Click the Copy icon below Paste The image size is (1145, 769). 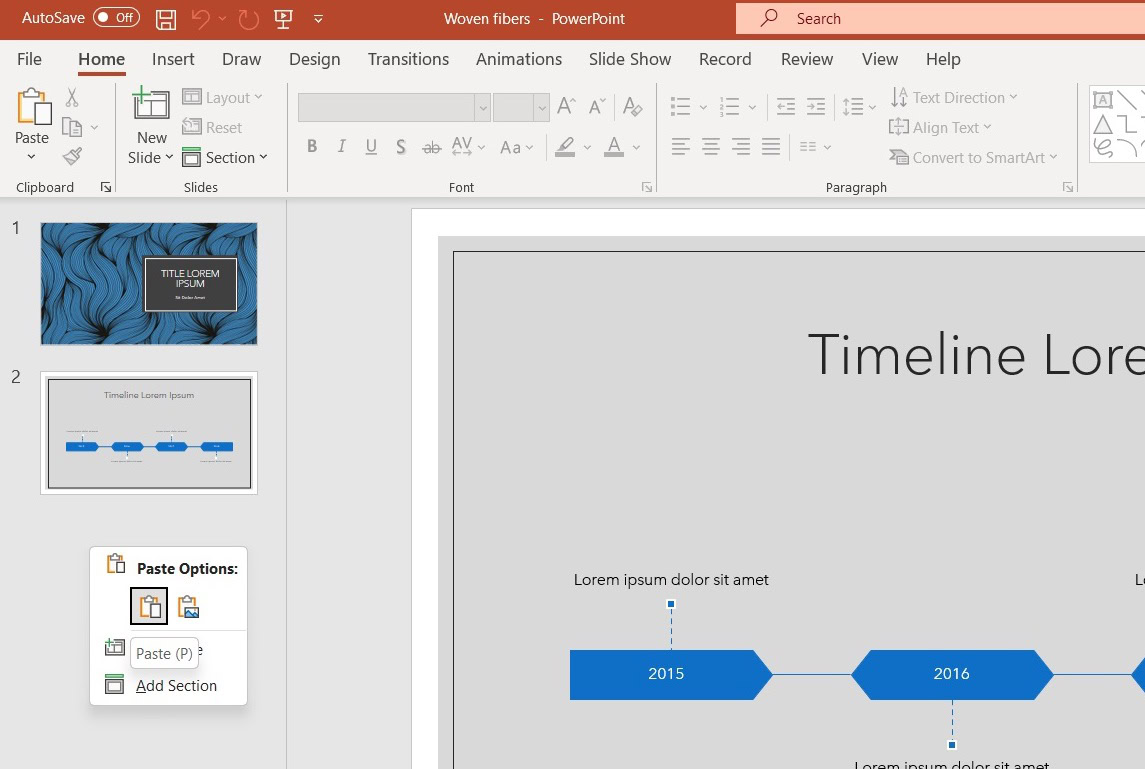coord(74,127)
